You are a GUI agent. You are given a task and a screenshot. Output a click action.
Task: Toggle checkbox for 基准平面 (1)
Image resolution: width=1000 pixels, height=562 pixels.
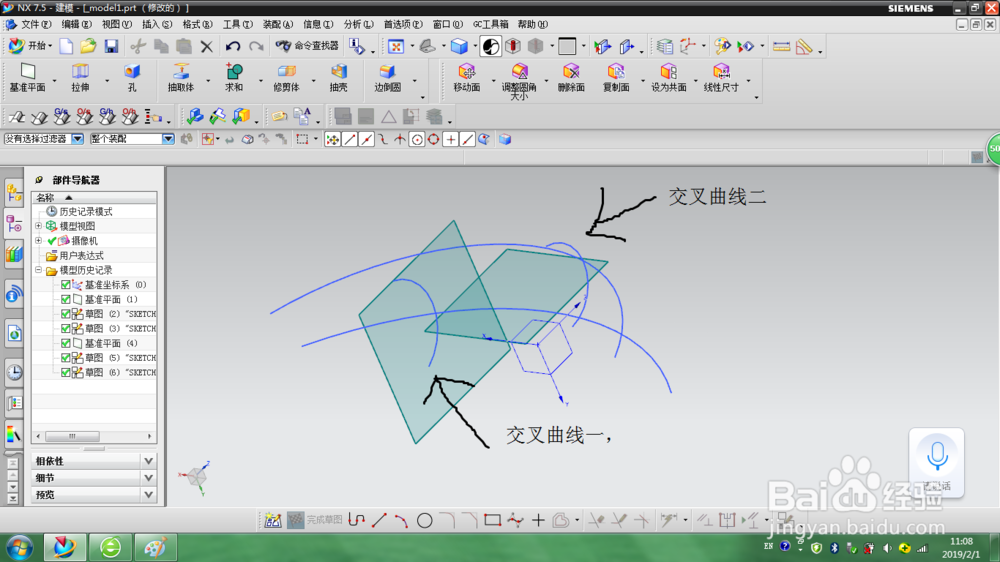click(x=66, y=300)
